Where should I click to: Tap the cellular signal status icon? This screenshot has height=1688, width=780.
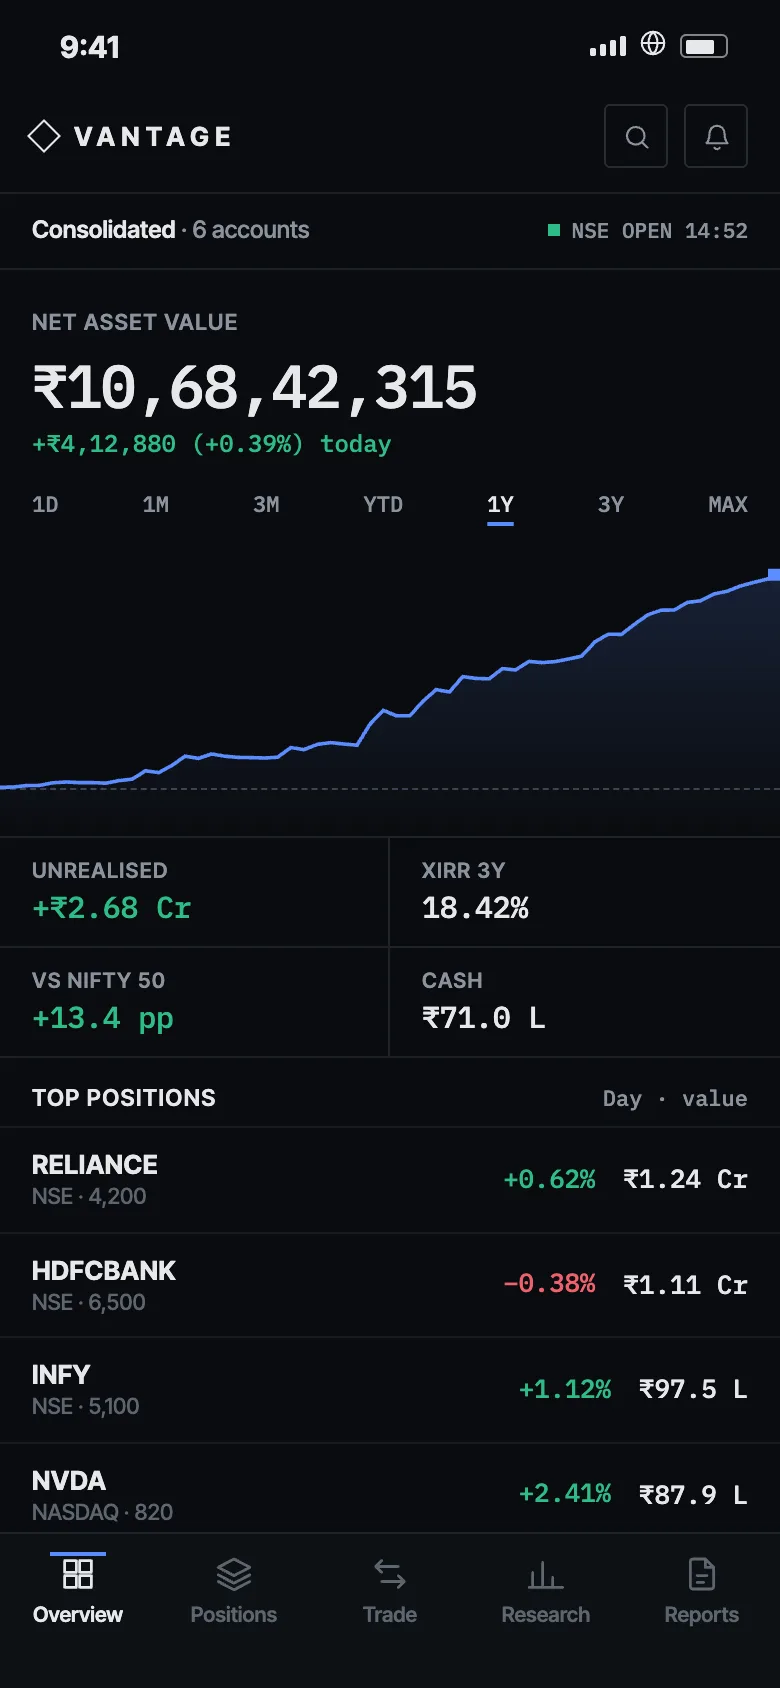click(608, 46)
